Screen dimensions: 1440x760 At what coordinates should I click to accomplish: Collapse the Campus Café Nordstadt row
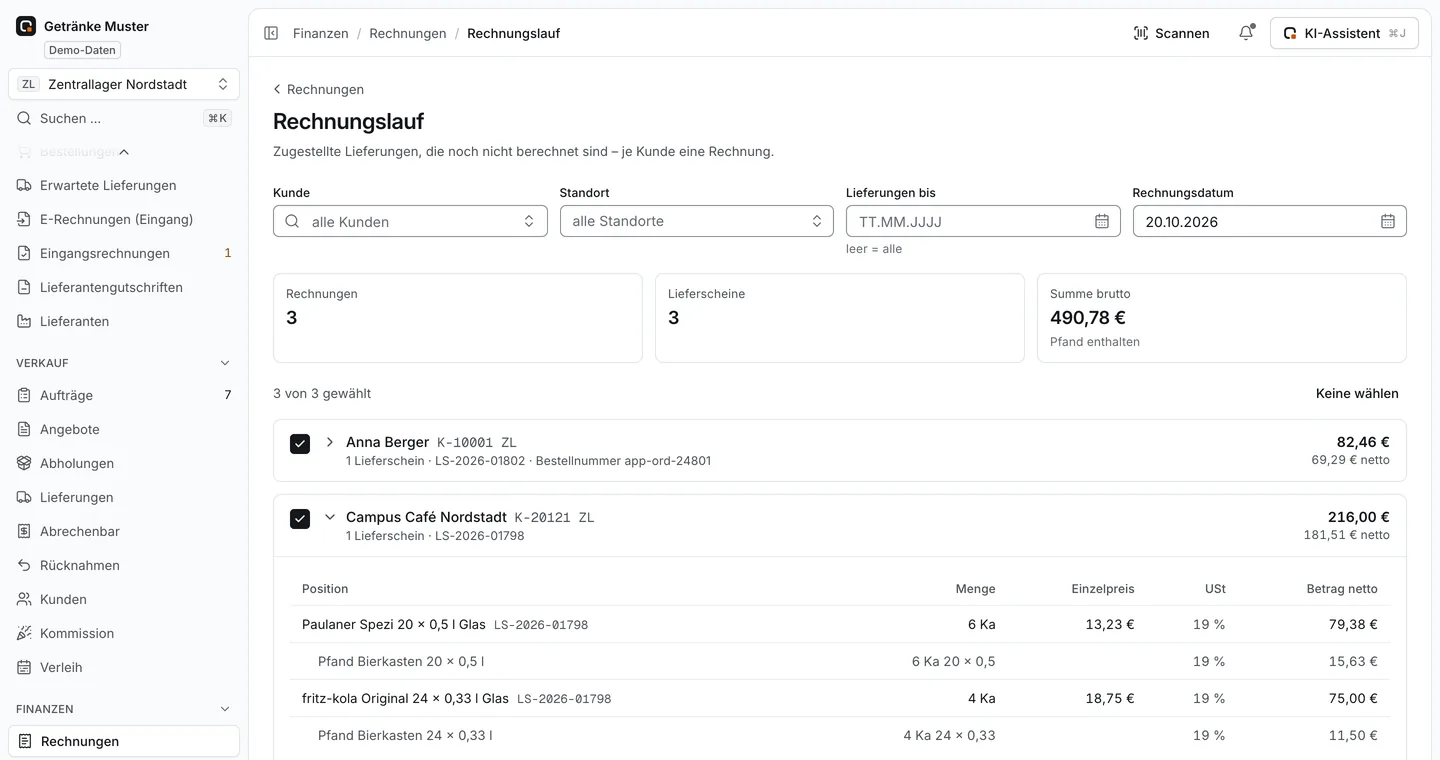[x=330, y=517]
